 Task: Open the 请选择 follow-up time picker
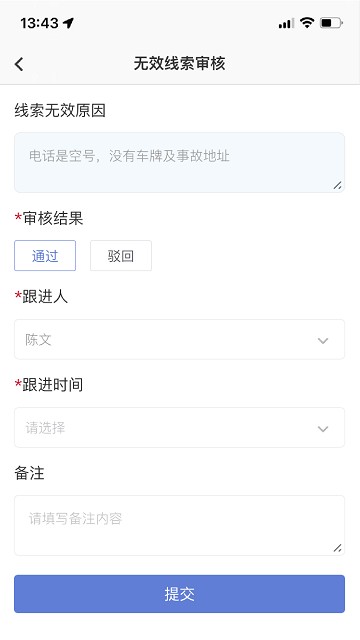(180, 427)
